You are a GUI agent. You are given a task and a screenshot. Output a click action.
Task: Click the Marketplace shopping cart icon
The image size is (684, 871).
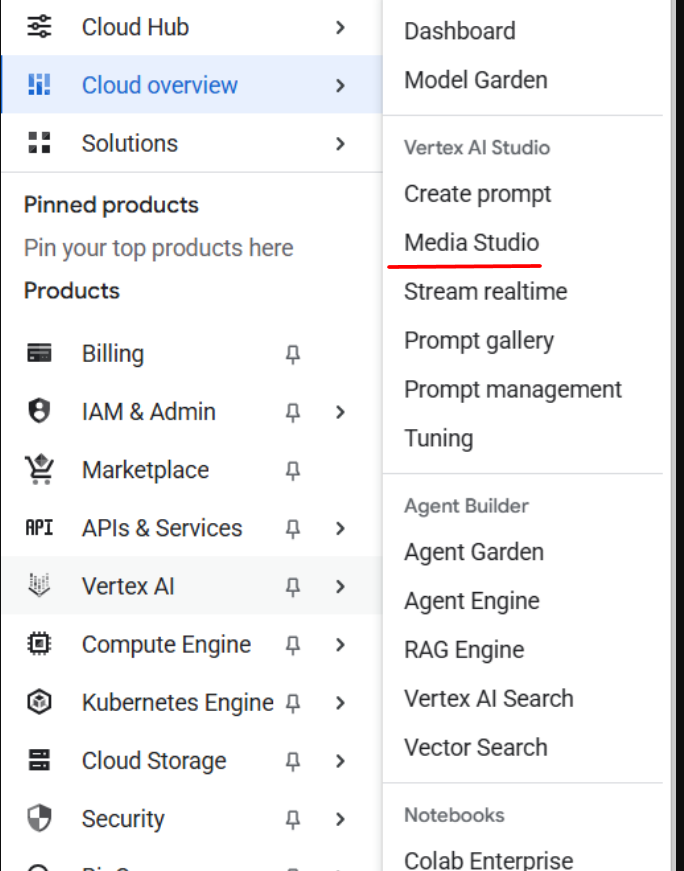click(39, 469)
